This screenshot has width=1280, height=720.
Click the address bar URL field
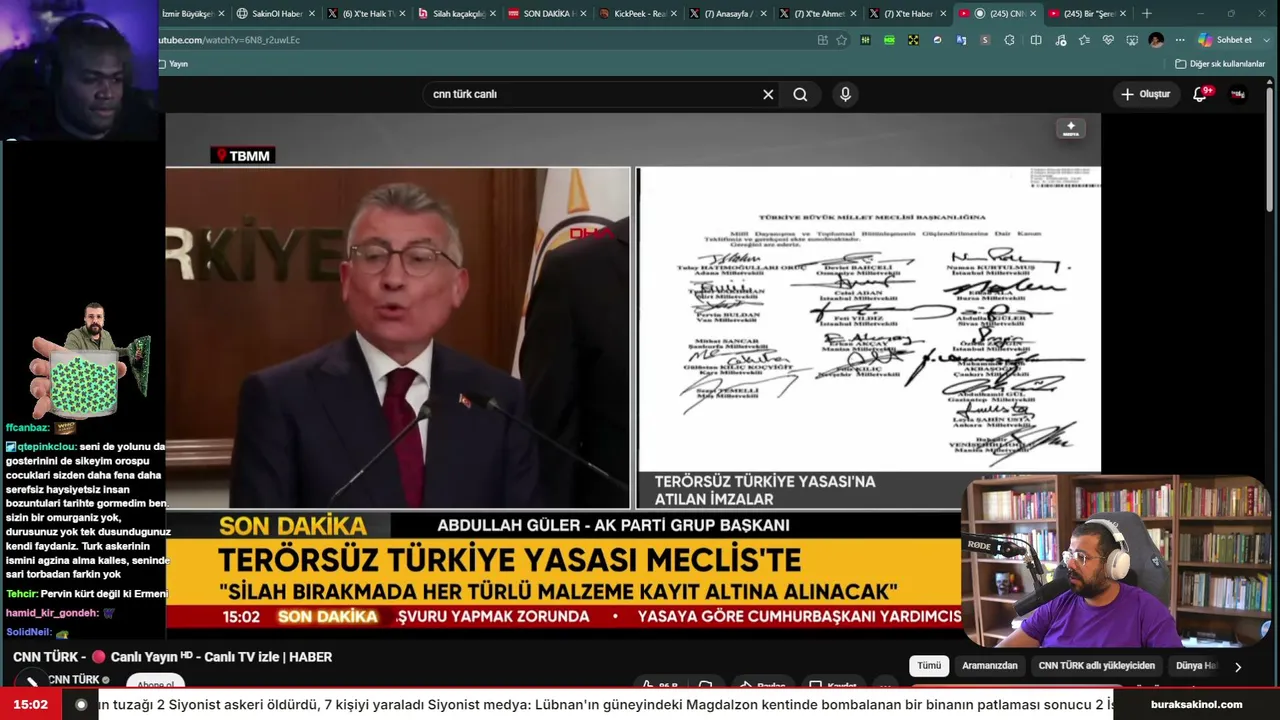(485, 40)
